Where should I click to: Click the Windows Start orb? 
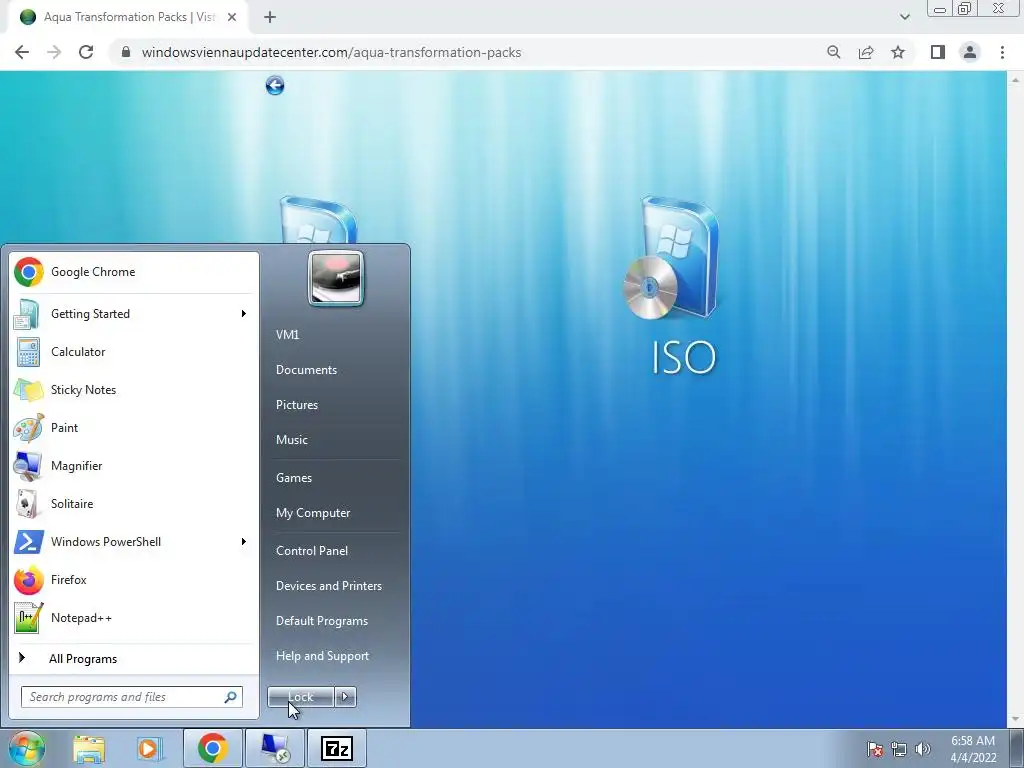[x=27, y=748]
